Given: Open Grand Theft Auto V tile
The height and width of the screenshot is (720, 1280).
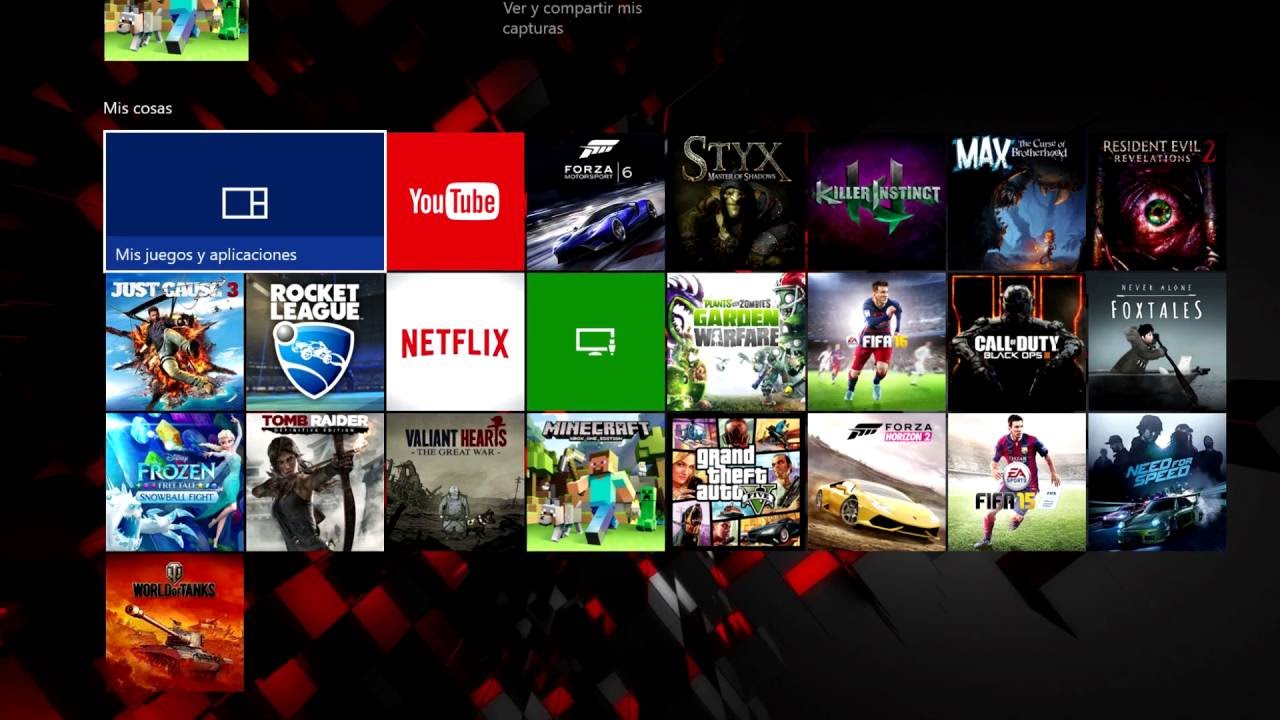Looking at the screenshot, I should [736, 482].
